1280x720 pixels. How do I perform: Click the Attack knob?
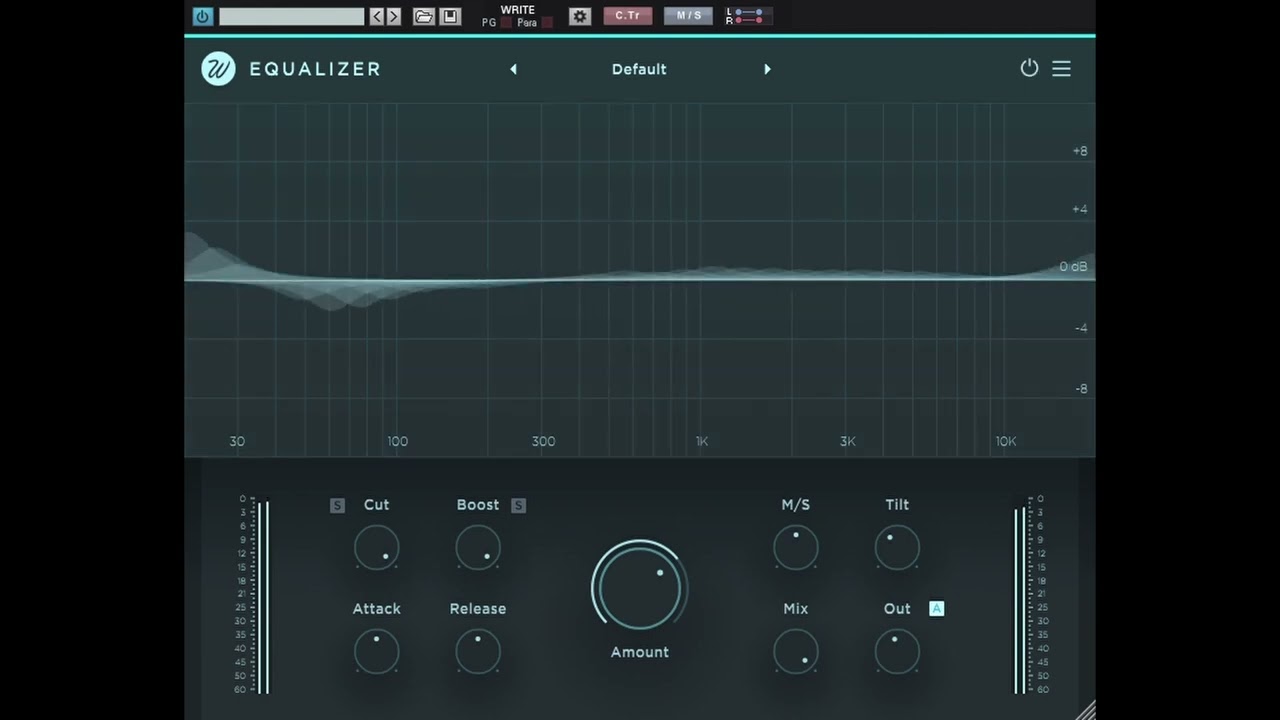point(377,651)
